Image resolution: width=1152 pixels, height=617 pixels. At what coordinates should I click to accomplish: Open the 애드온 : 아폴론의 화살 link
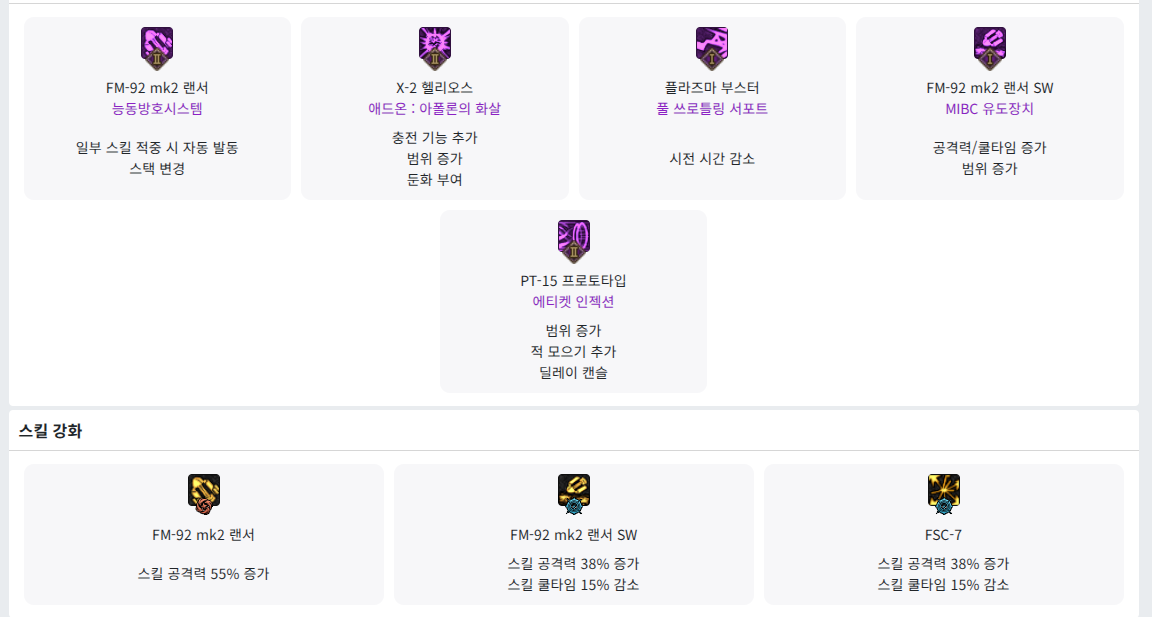pyautogui.click(x=435, y=109)
